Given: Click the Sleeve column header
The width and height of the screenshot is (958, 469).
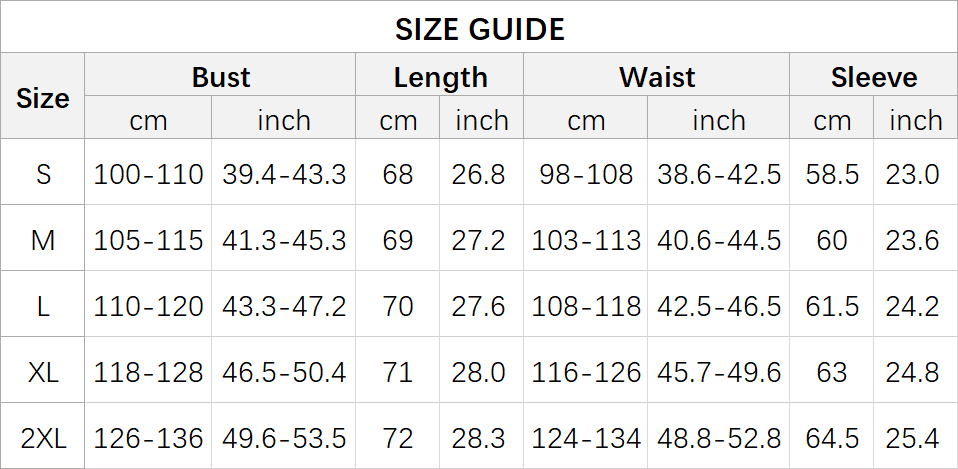Looking at the screenshot, I should click(x=873, y=77).
